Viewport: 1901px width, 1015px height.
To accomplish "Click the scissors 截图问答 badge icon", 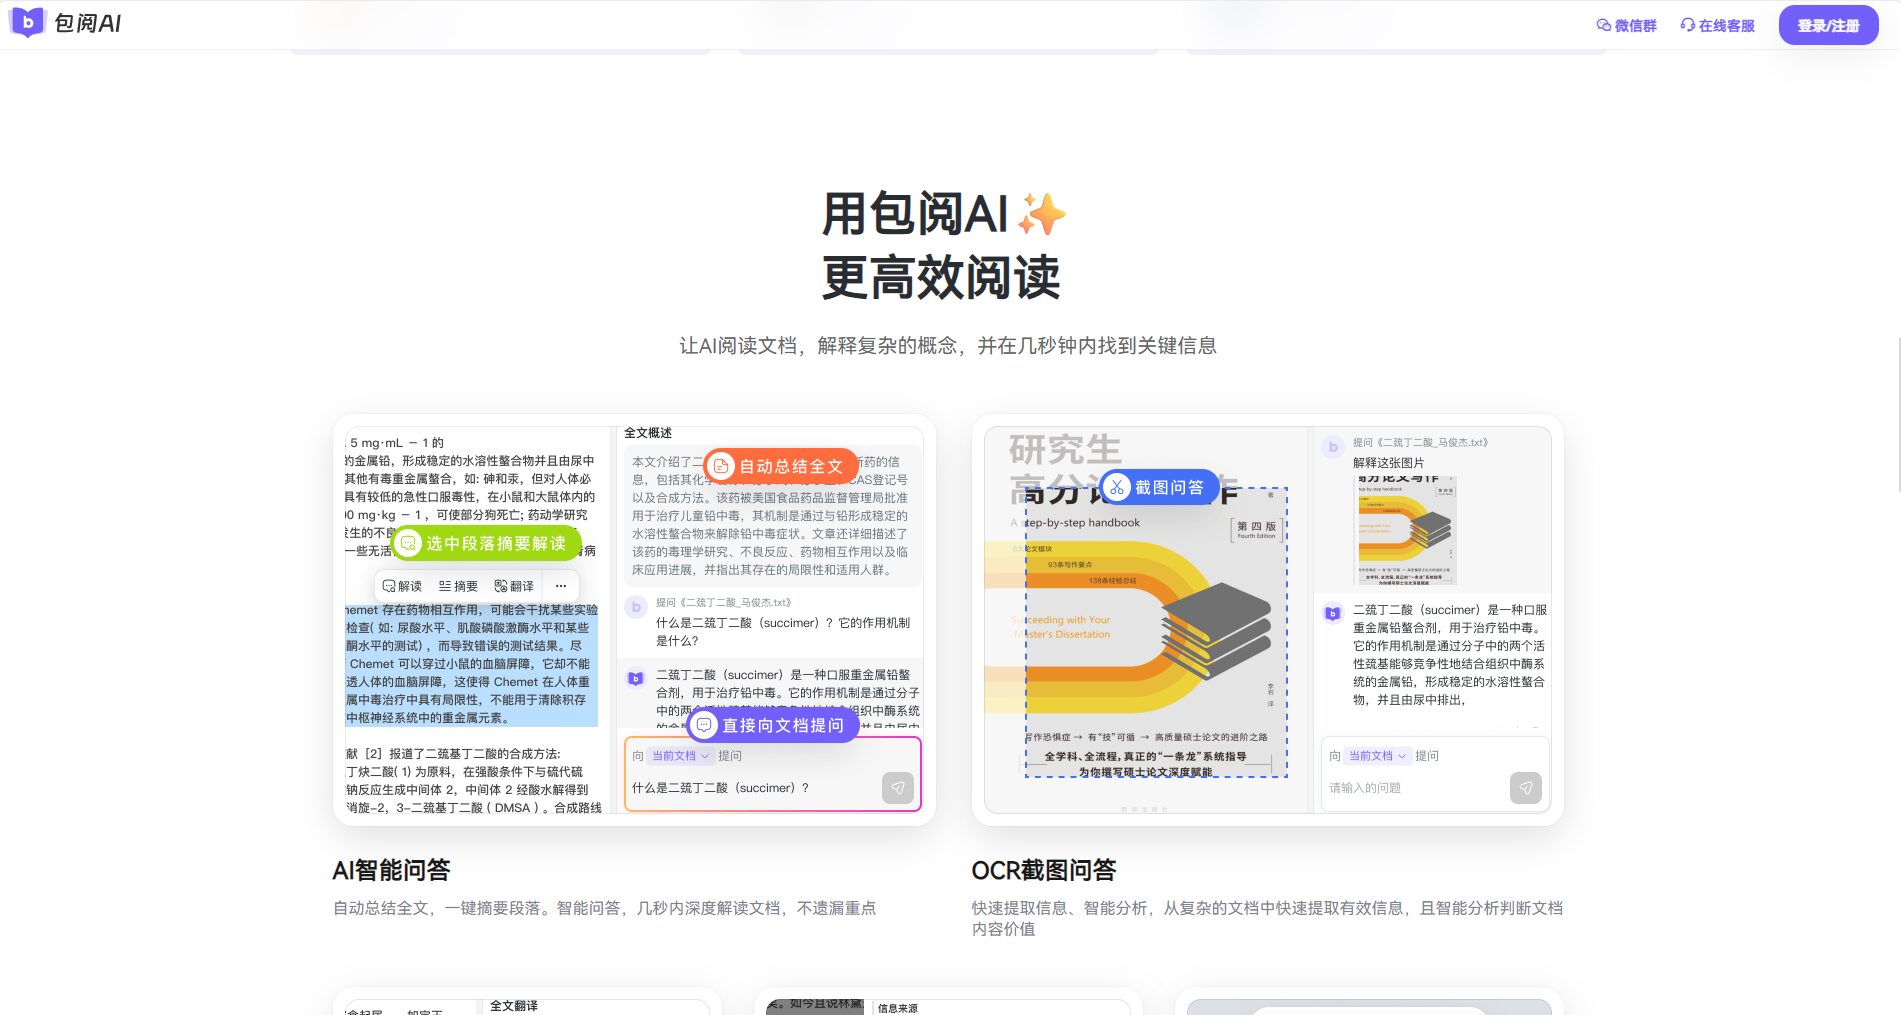I will coord(1117,487).
